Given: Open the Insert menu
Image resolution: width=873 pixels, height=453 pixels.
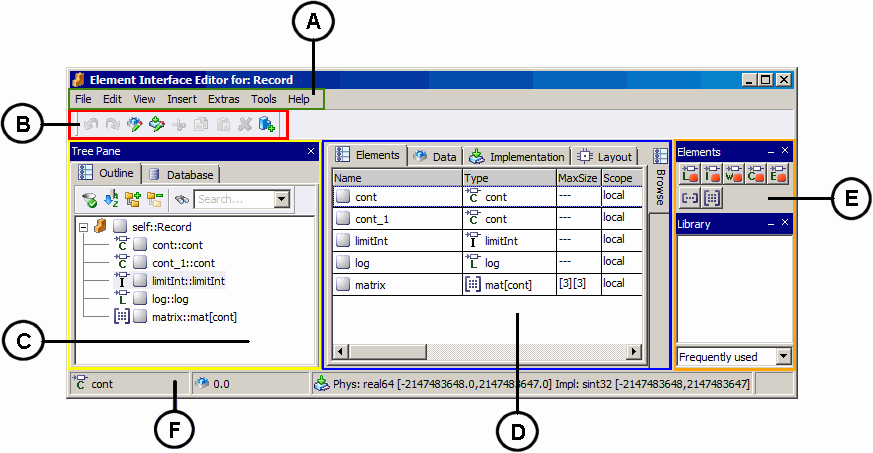Looking at the screenshot, I should point(182,99).
